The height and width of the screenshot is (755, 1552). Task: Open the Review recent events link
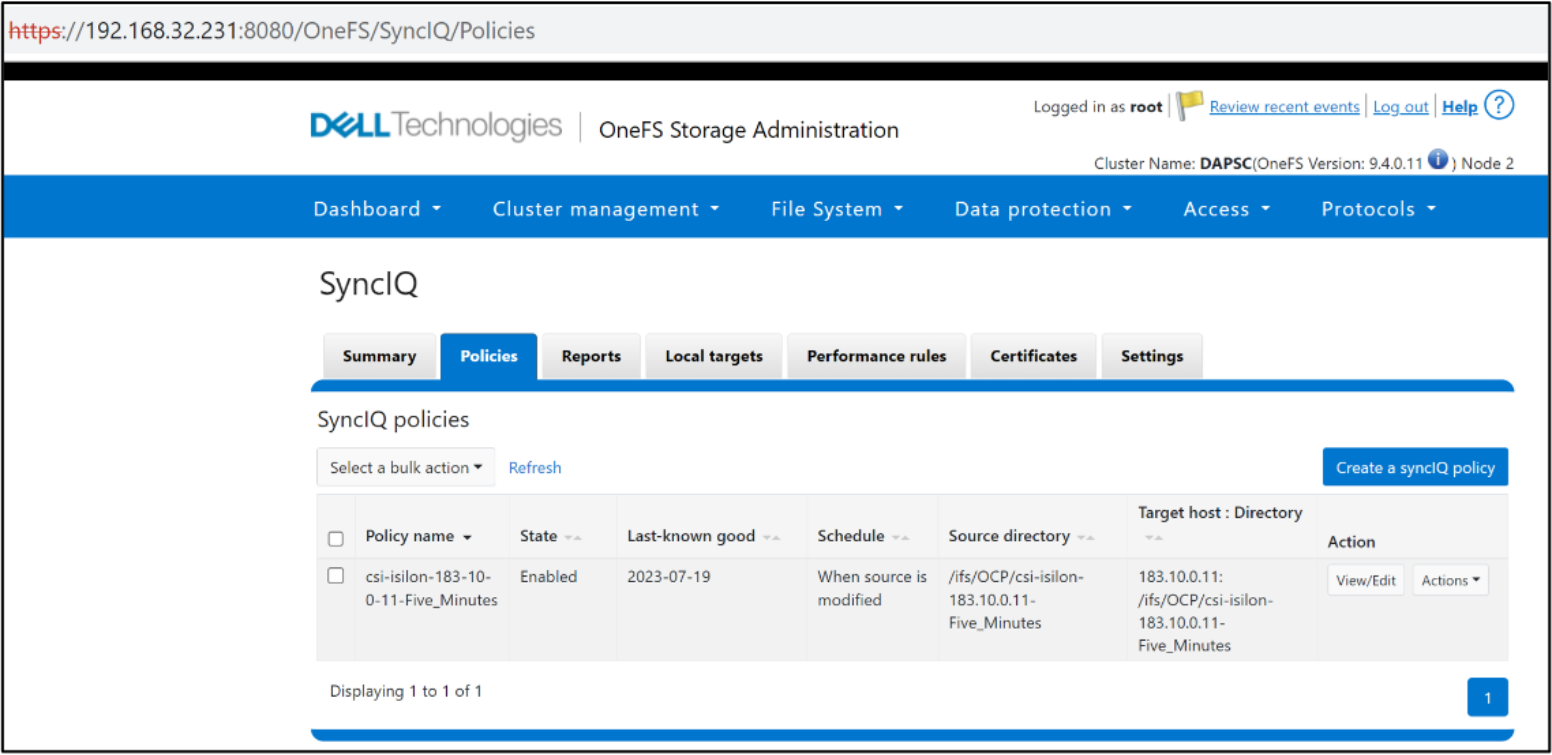1285,107
